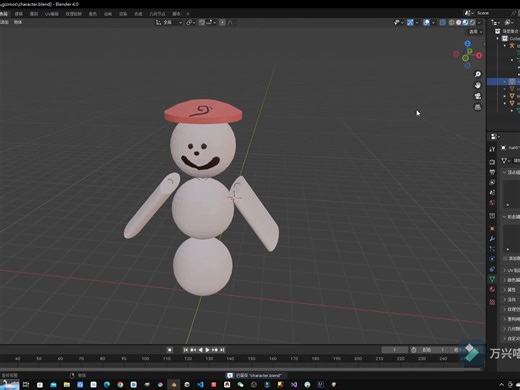Toggle camera view with the camera icon
The image size is (520, 390).
pyautogui.click(x=478, y=96)
